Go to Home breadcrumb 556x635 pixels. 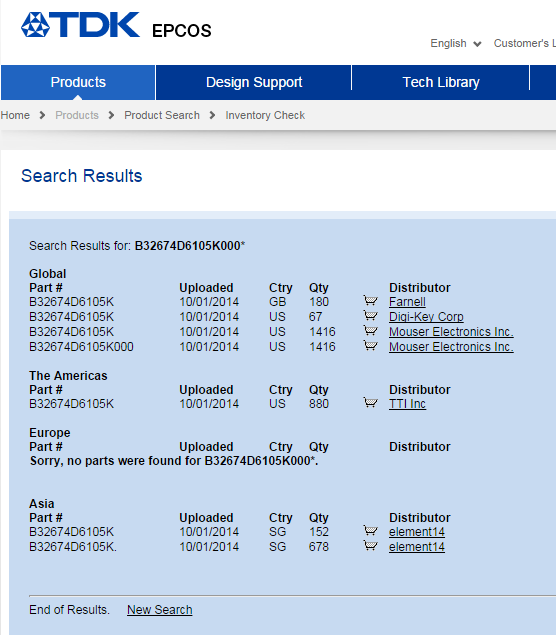[15, 115]
